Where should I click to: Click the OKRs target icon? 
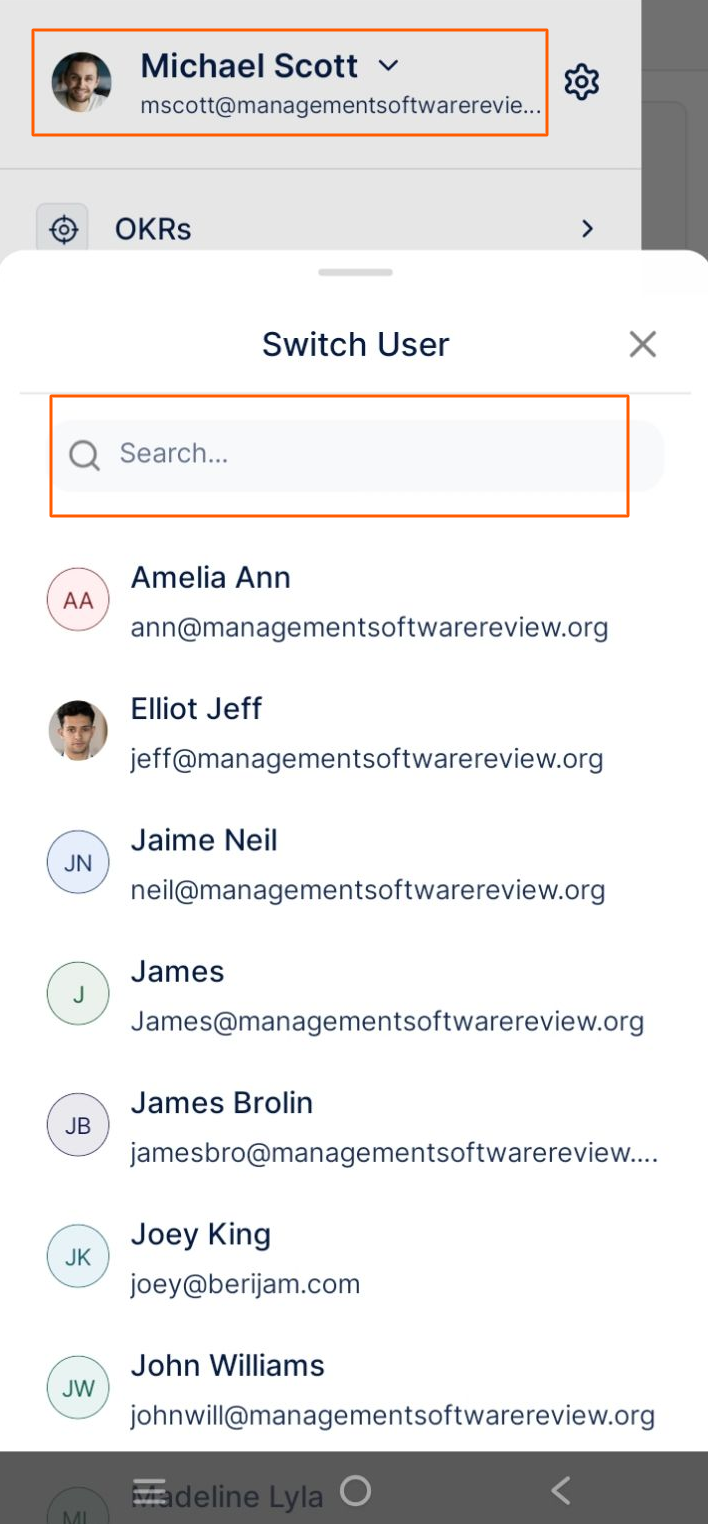point(63,229)
